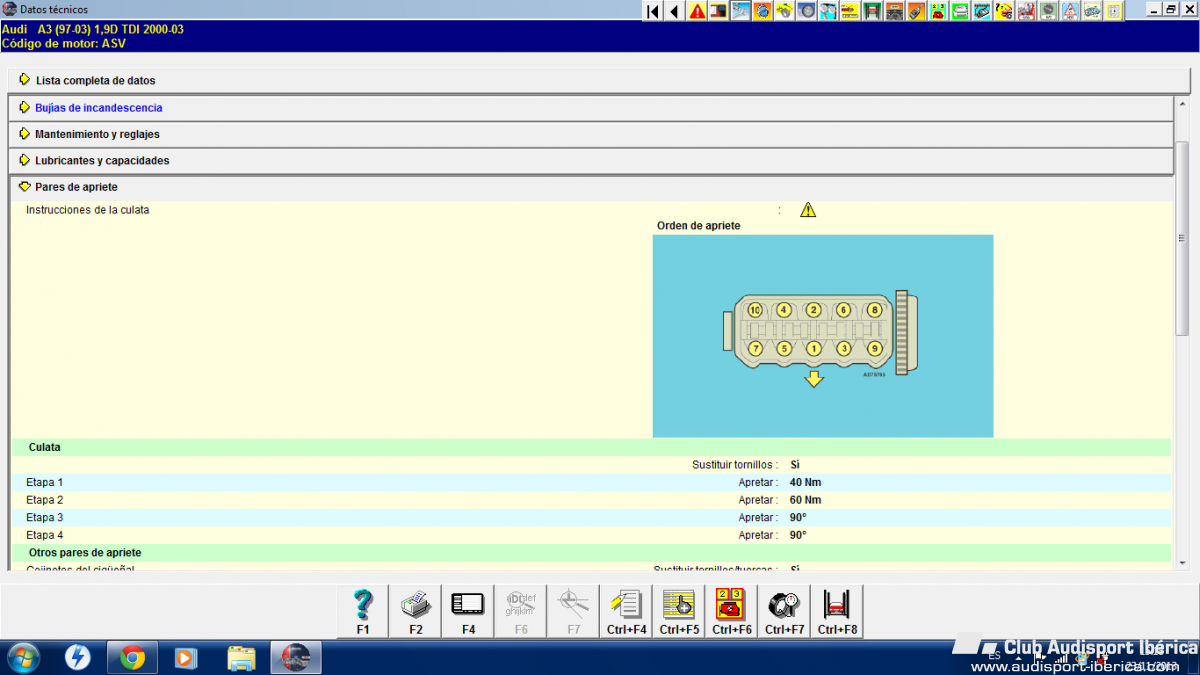Jump to first page with the bar-arrow icon
The width and height of the screenshot is (1200, 675).
[x=653, y=11]
